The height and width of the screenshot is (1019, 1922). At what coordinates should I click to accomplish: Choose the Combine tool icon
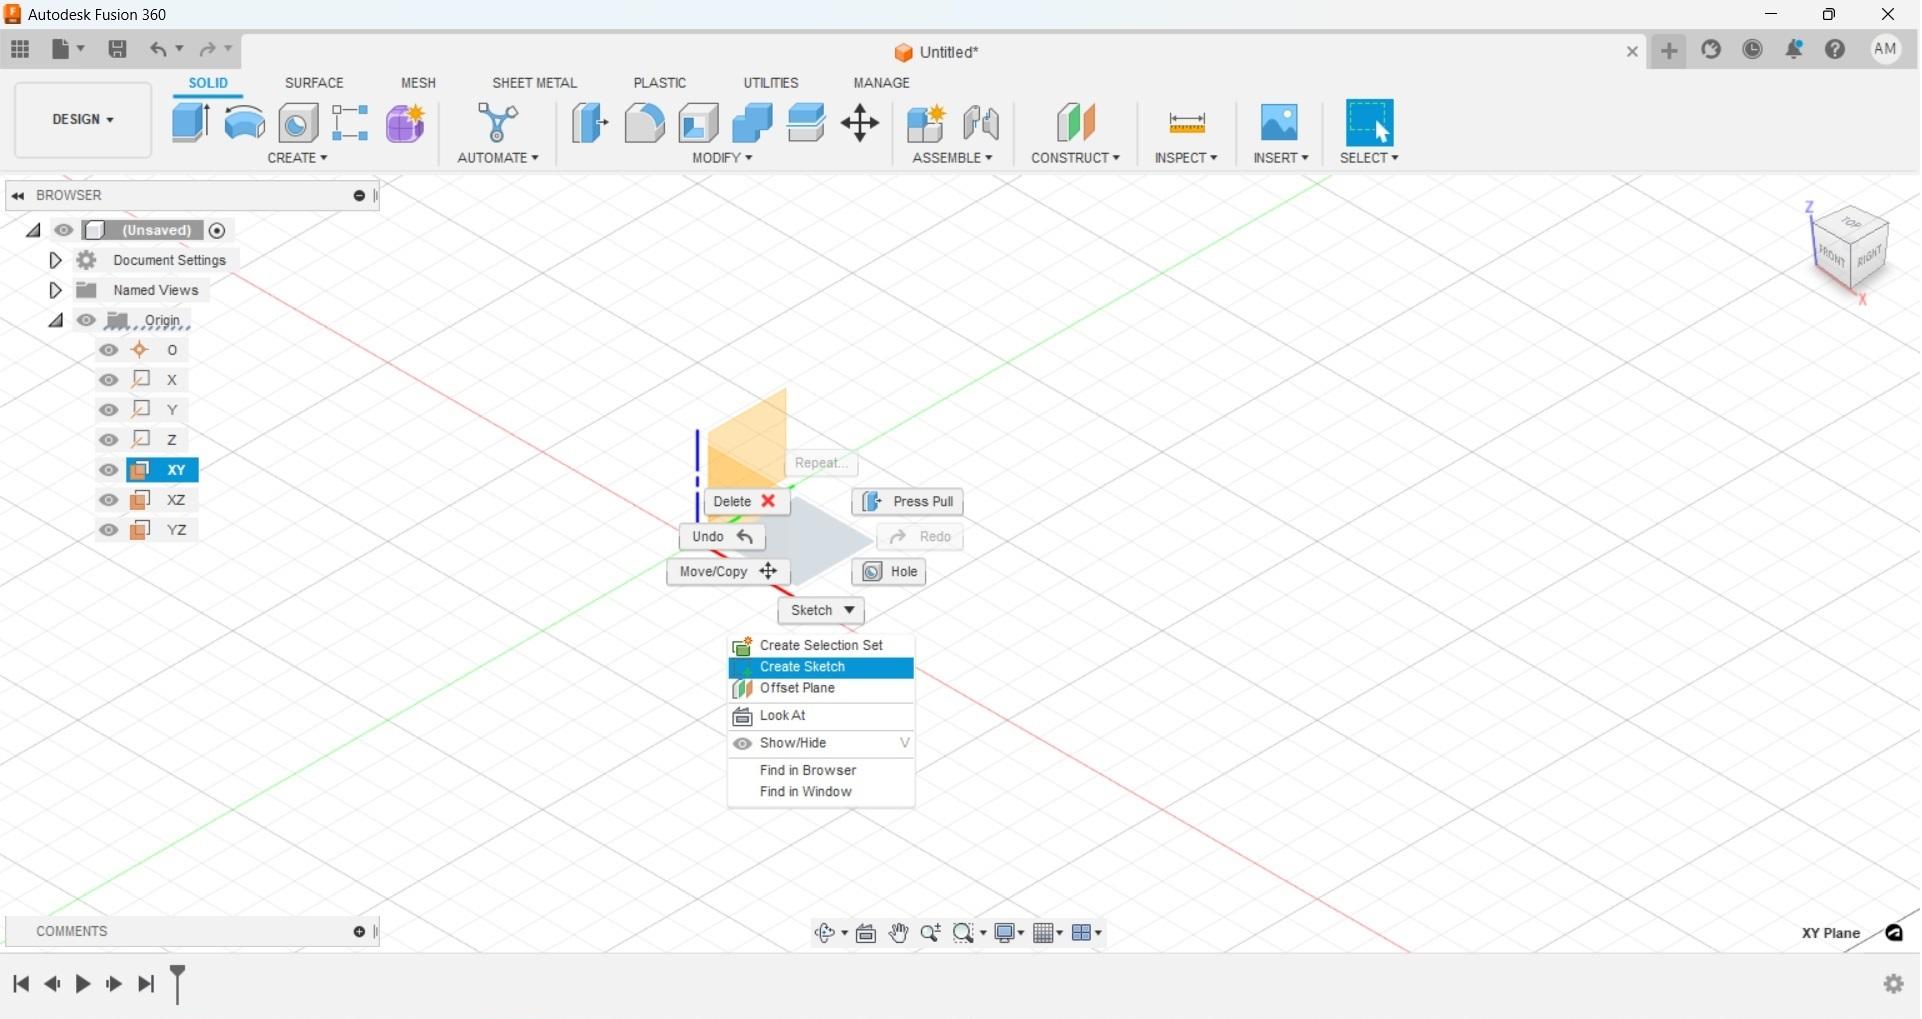click(x=753, y=123)
